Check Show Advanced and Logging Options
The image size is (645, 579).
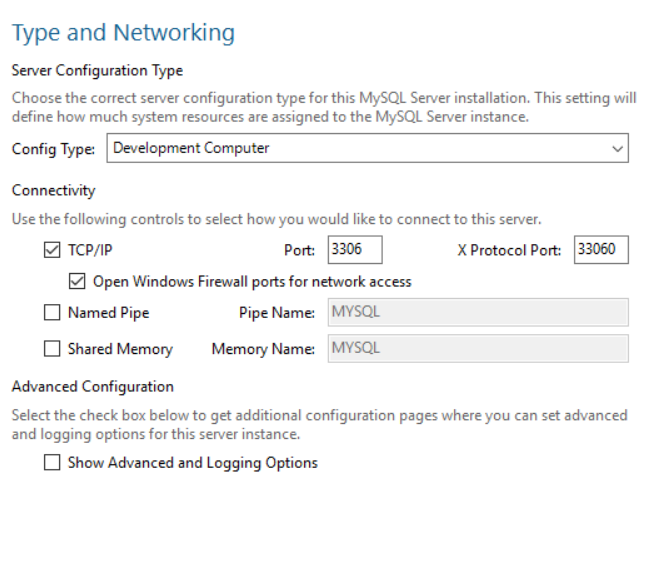coord(53,463)
